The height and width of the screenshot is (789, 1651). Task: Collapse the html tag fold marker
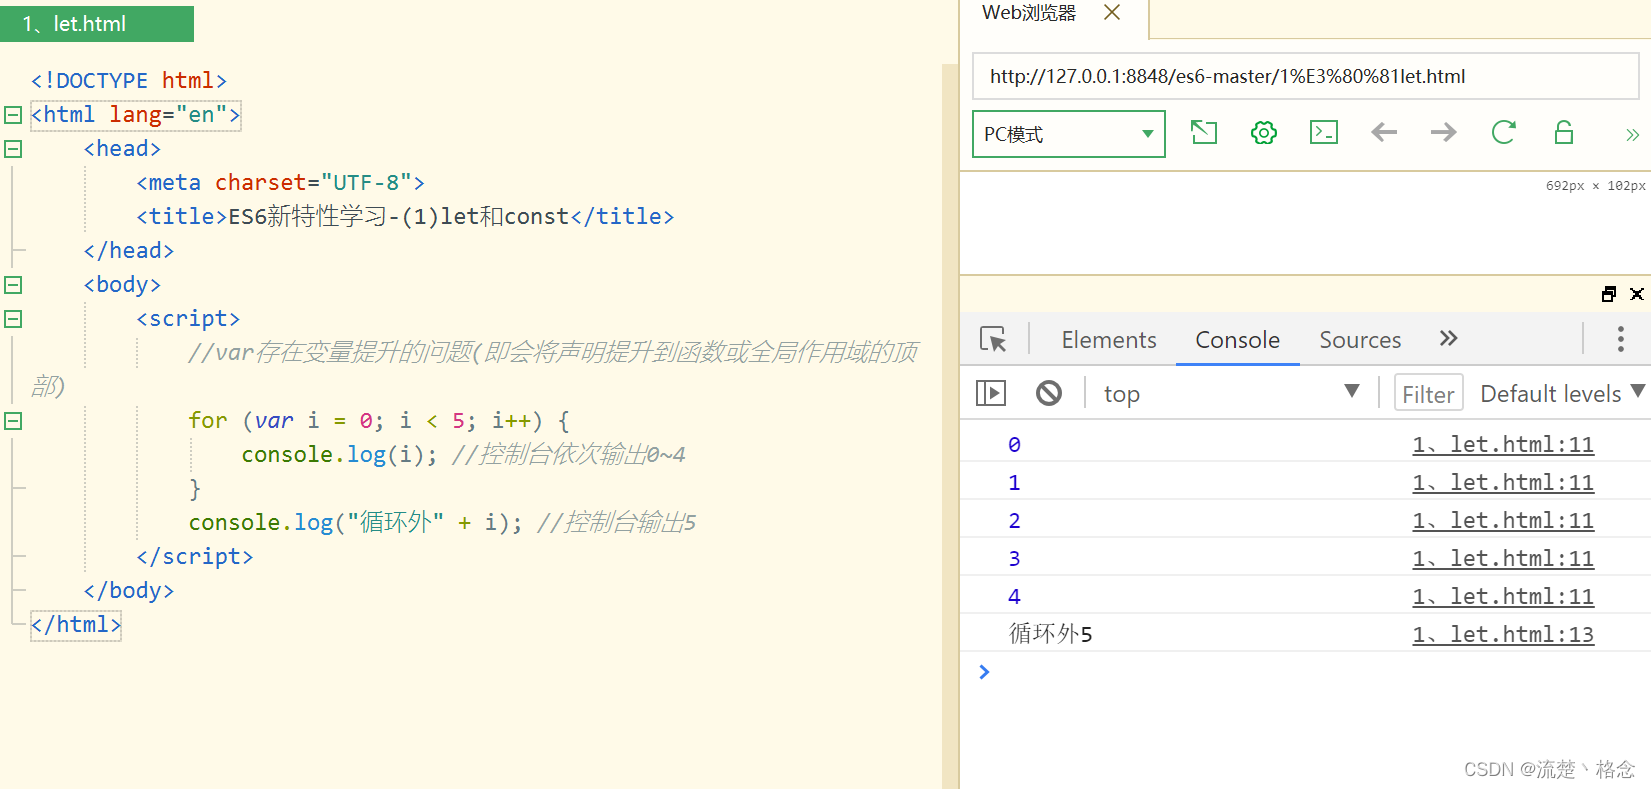pos(13,115)
